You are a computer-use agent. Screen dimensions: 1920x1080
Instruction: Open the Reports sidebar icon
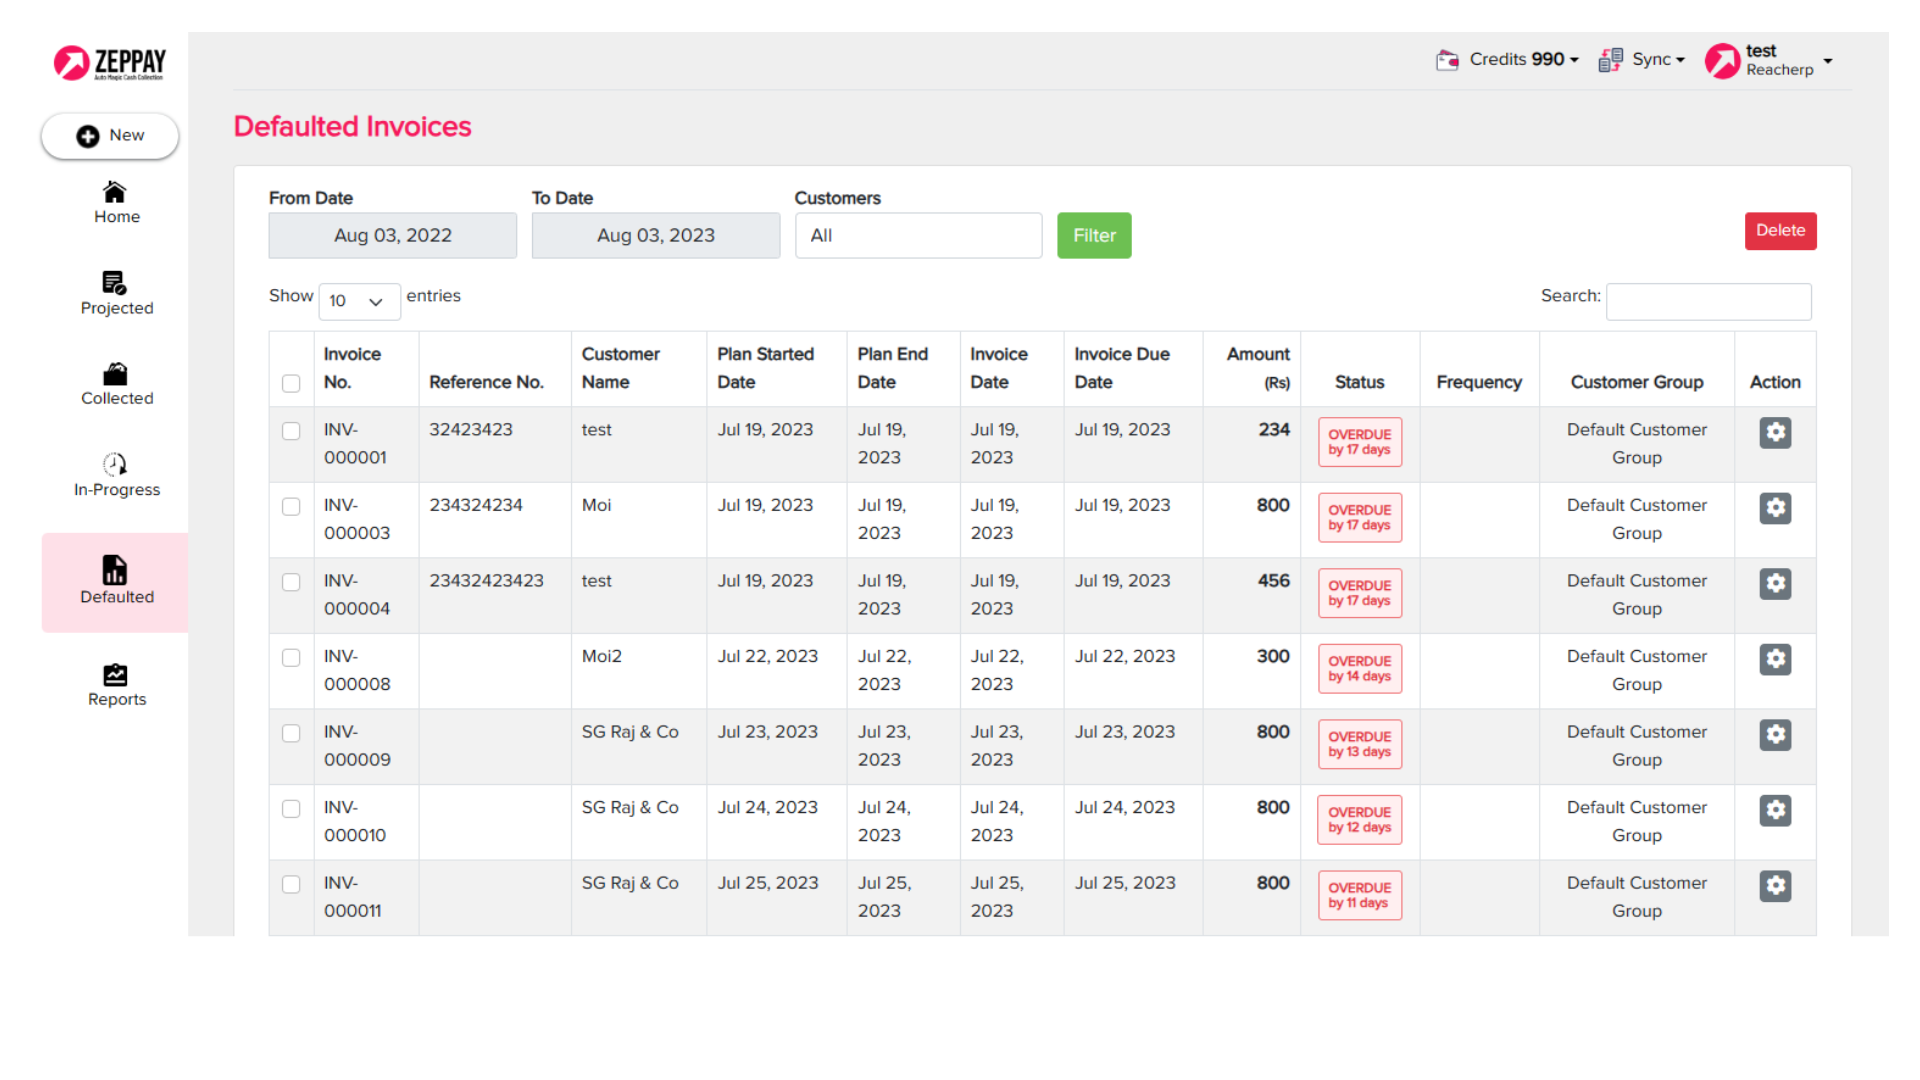[x=115, y=675]
